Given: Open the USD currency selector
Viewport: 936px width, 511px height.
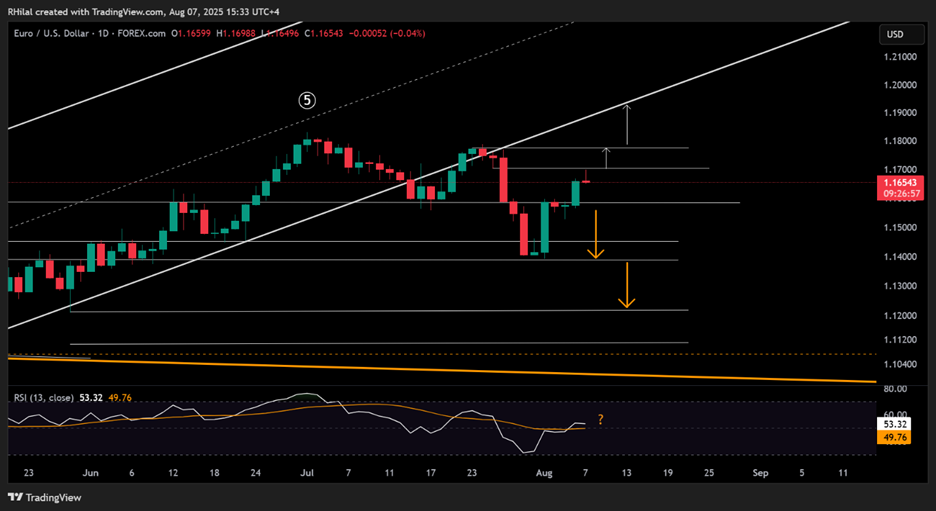Looking at the screenshot, I should coord(893,35).
